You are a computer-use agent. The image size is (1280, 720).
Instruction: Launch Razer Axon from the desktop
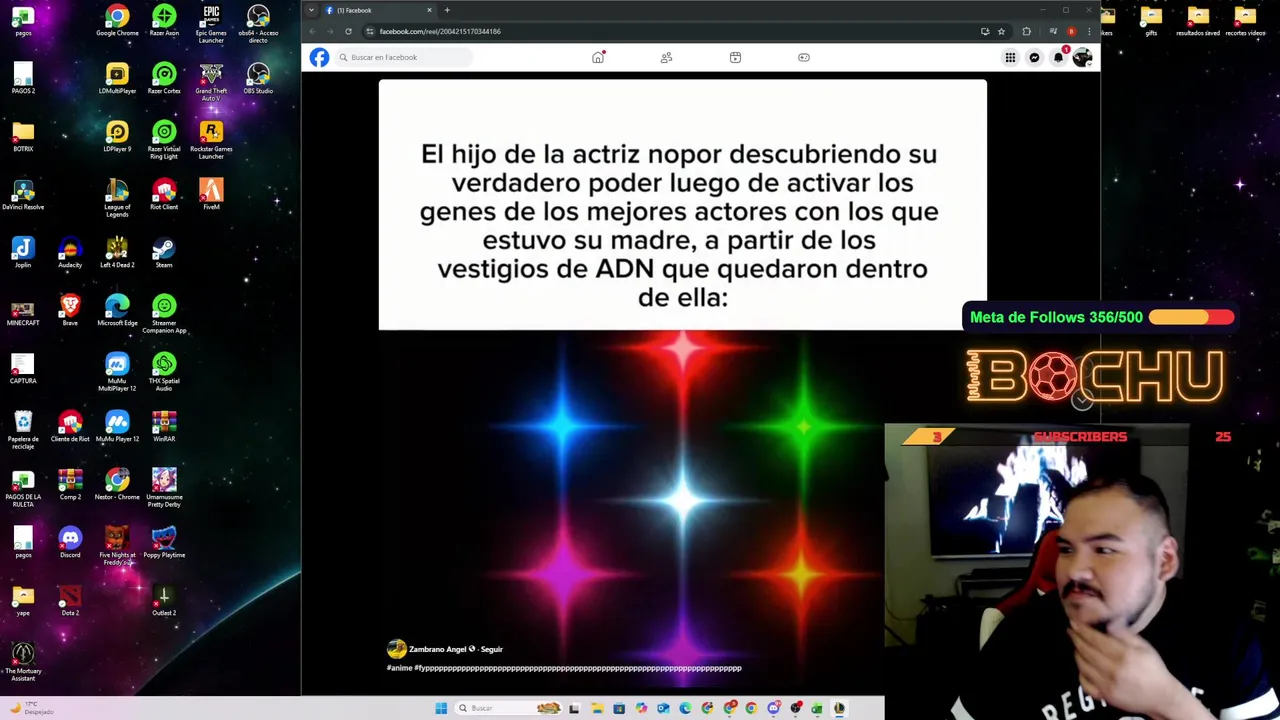pyautogui.click(x=164, y=20)
